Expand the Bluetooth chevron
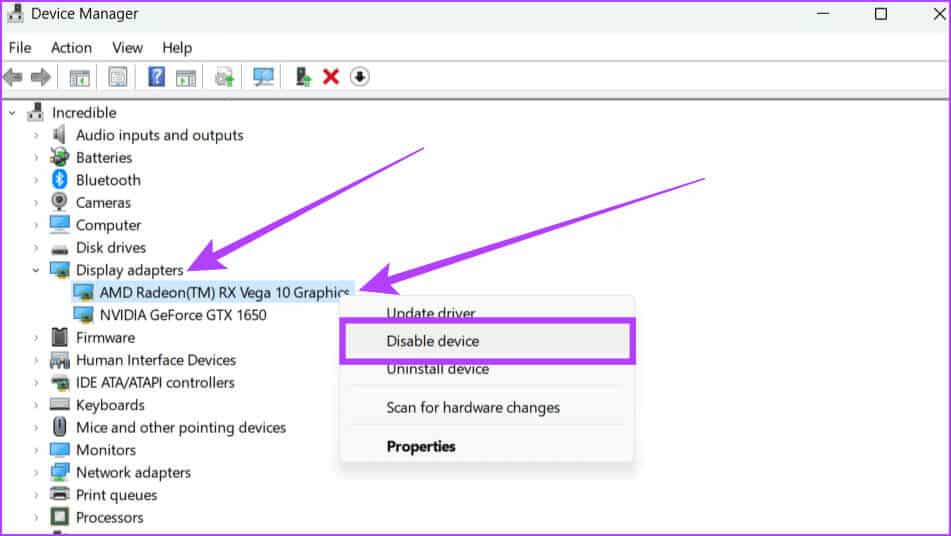This screenshot has width=951, height=536. tap(36, 180)
